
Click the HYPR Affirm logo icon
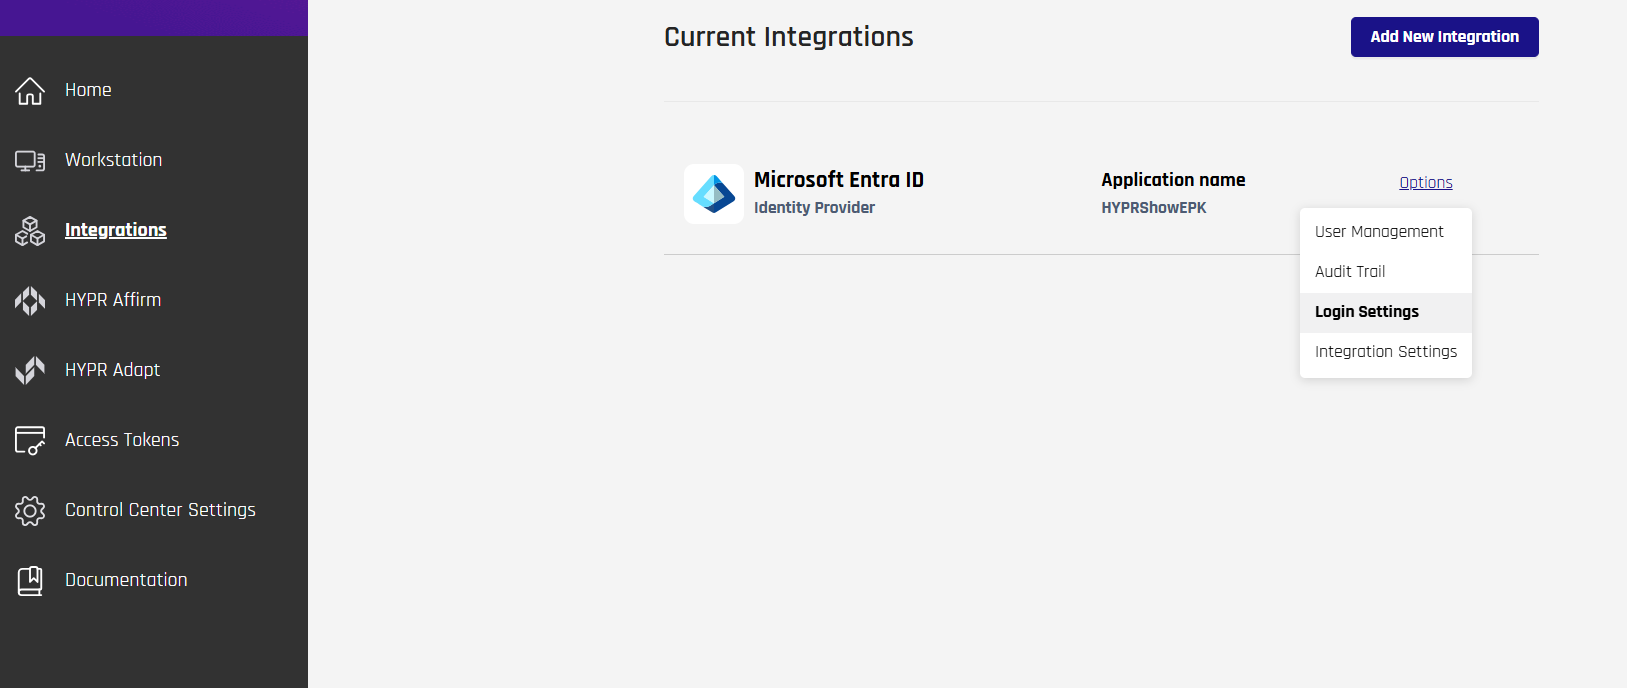[30, 300]
